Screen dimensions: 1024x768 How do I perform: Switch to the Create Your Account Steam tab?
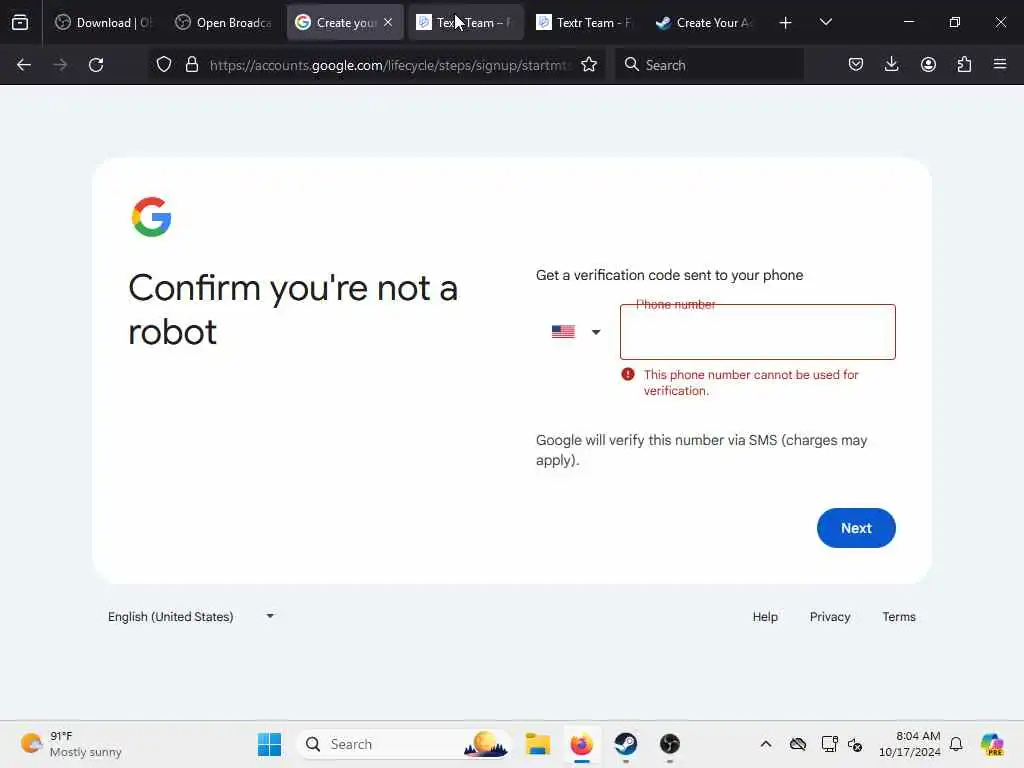point(705,22)
